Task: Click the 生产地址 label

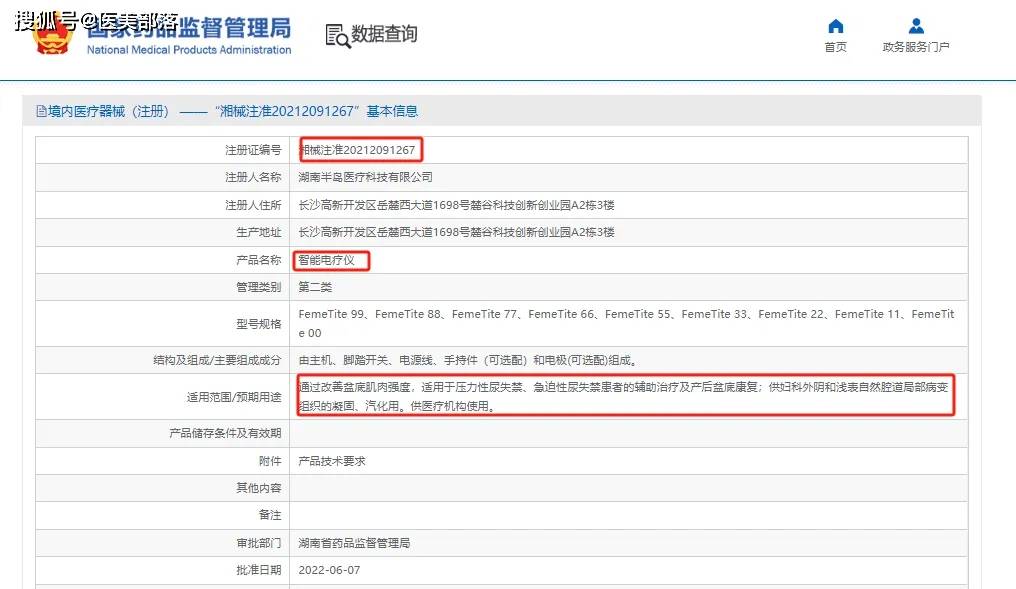Action: [x=259, y=233]
